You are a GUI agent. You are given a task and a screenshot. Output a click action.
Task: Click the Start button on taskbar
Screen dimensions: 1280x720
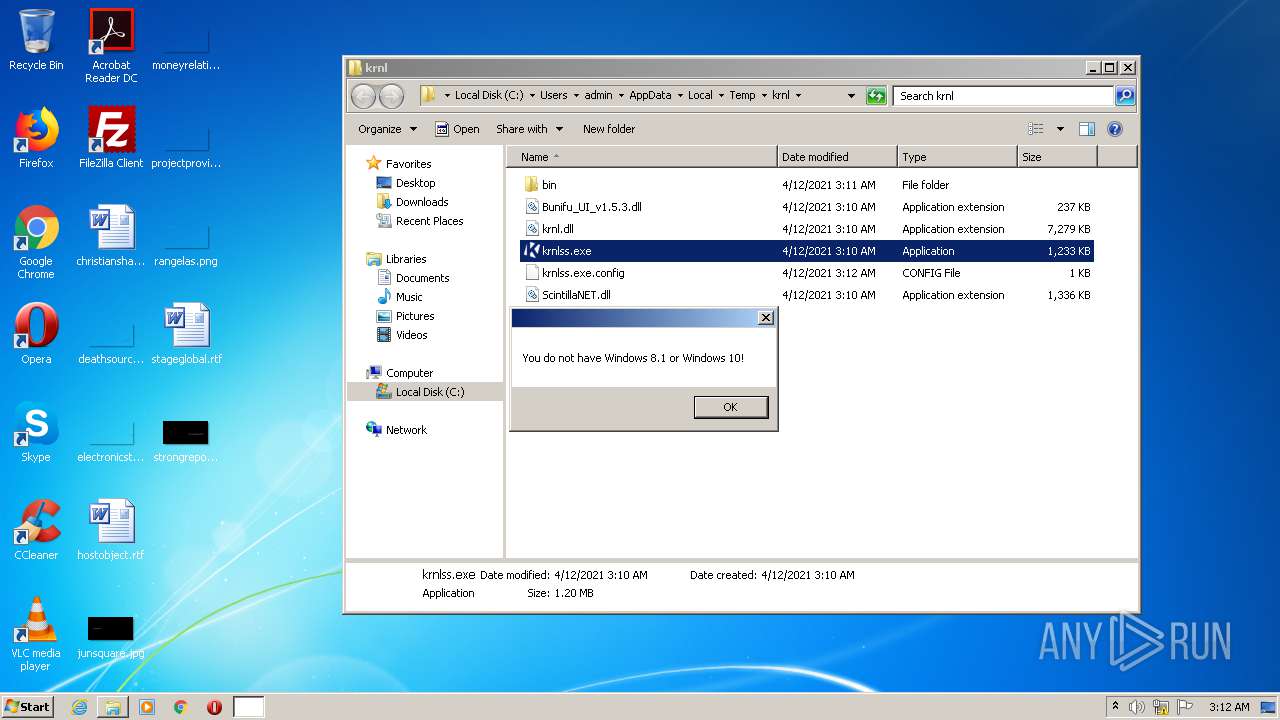27,707
